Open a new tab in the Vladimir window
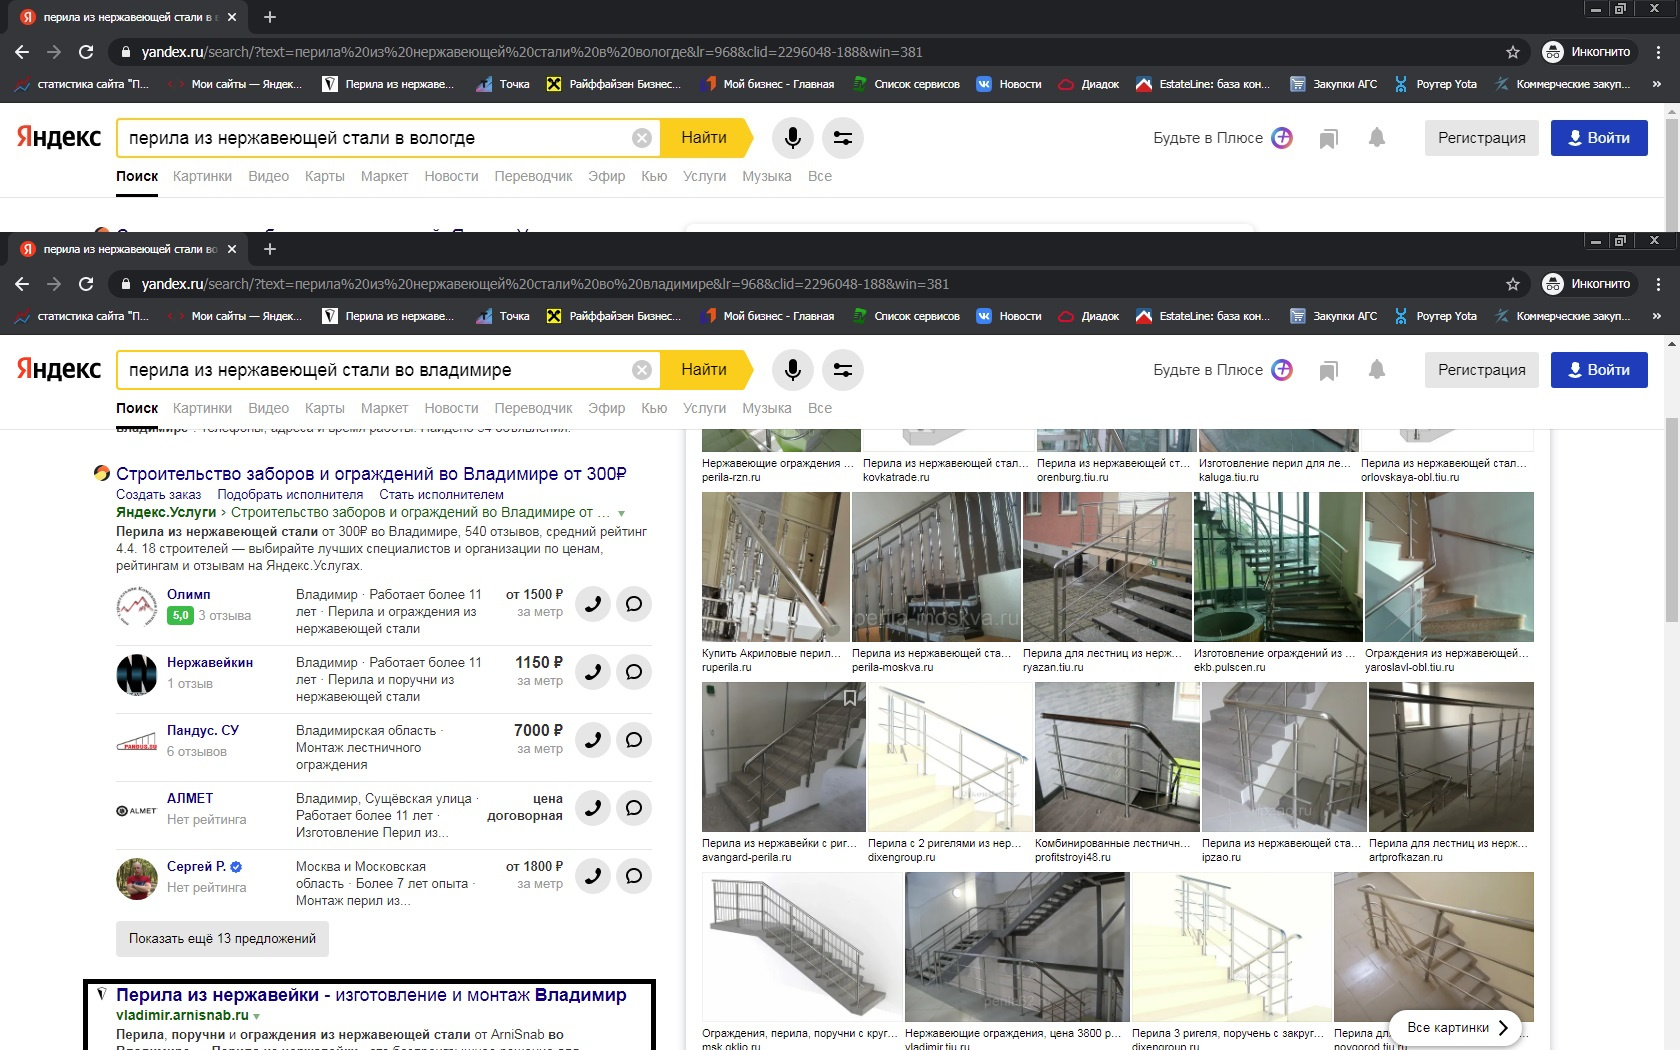 coord(270,249)
